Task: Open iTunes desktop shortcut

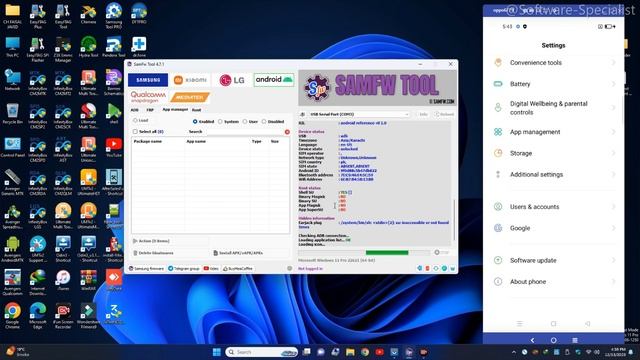Action: 63,281
